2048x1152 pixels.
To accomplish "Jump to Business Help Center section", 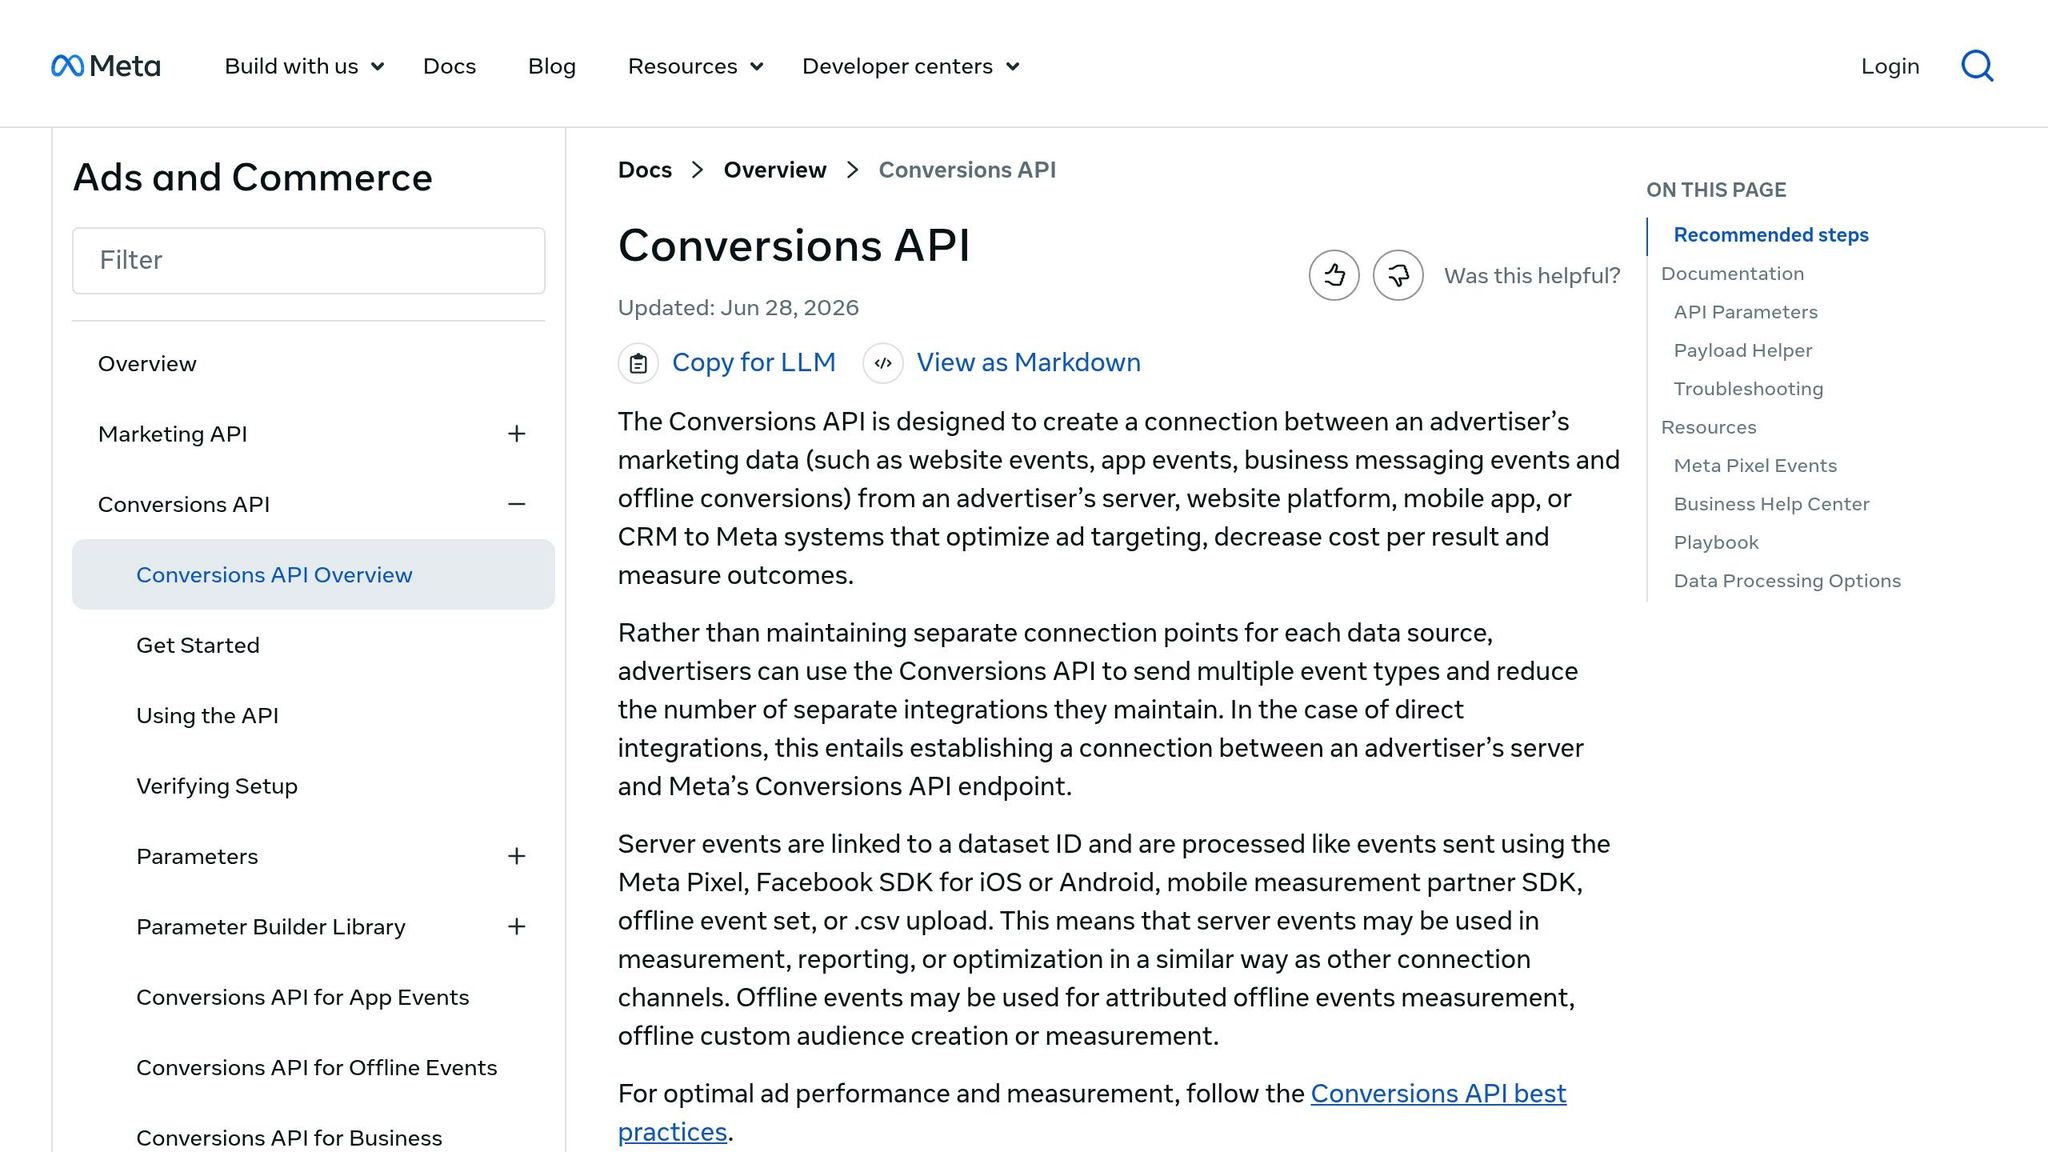I will 1771,504.
